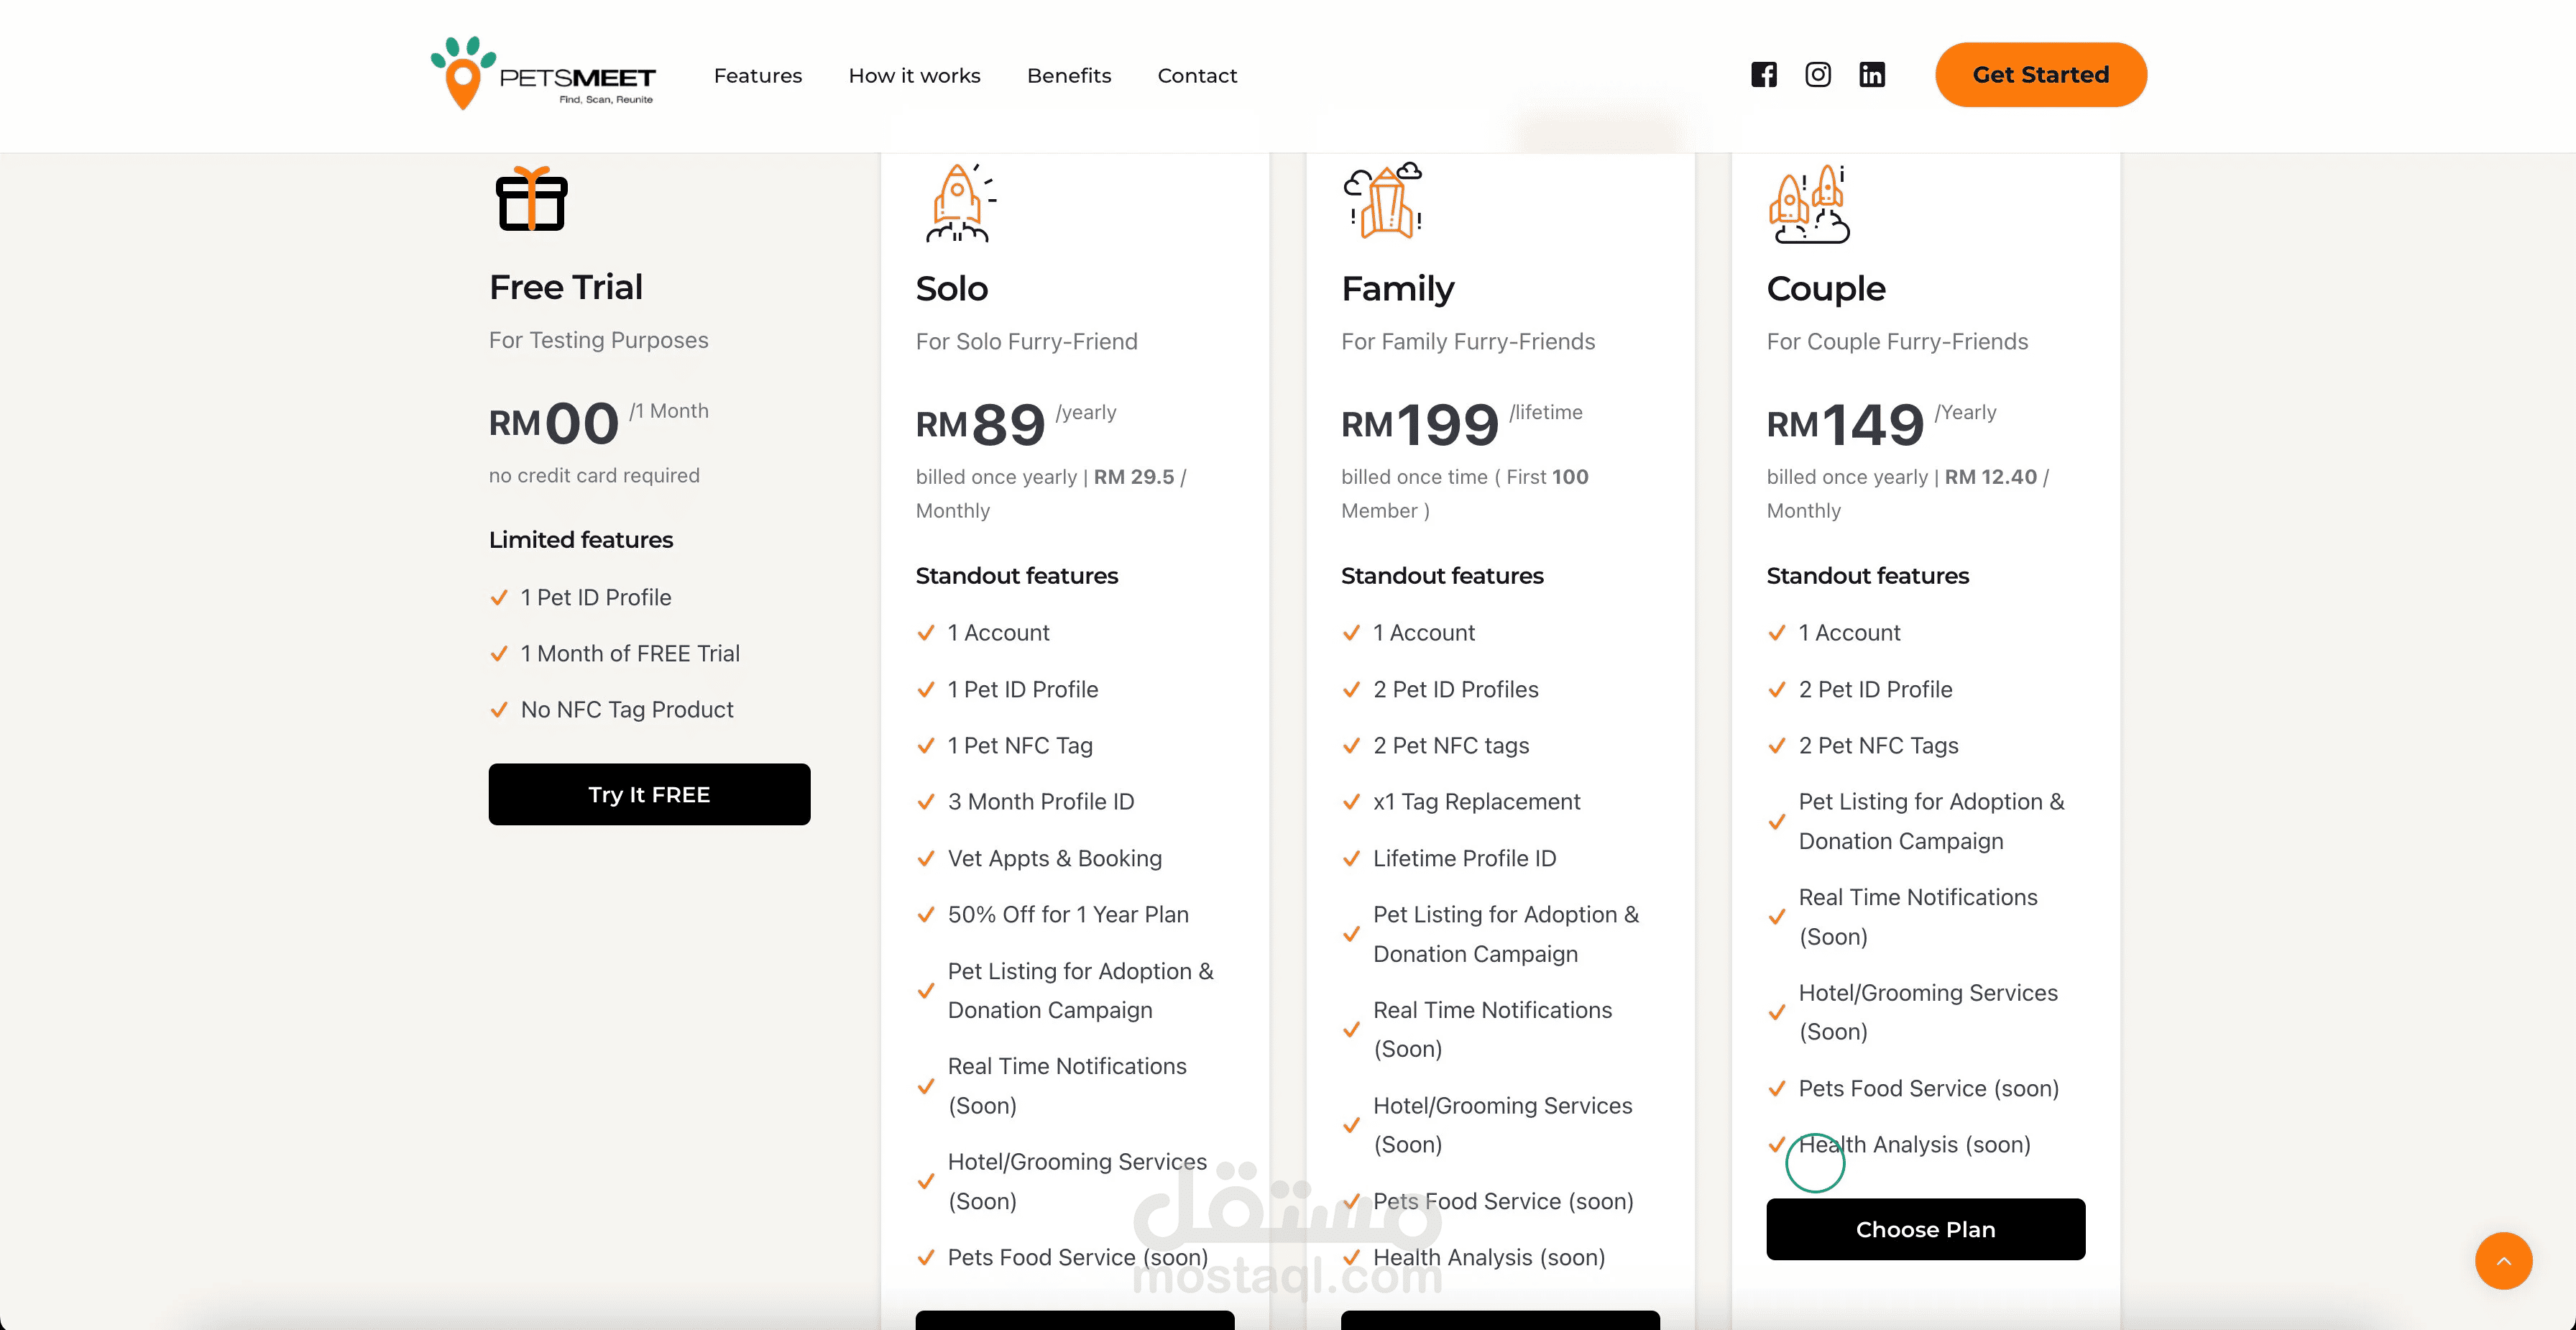Click the Try It FREE button

649,794
